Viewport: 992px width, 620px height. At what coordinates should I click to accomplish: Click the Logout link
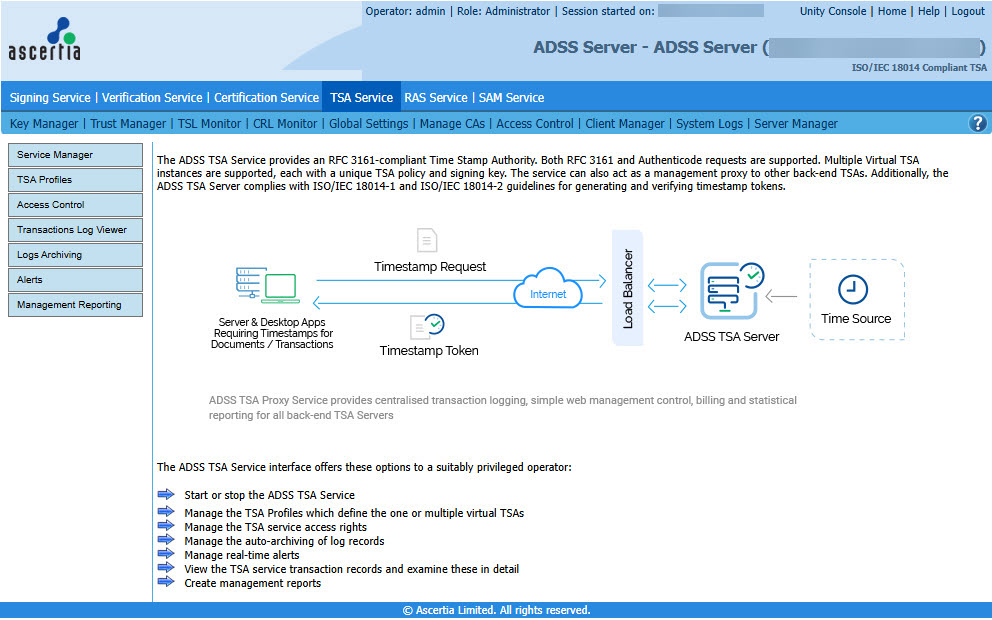pos(967,11)
